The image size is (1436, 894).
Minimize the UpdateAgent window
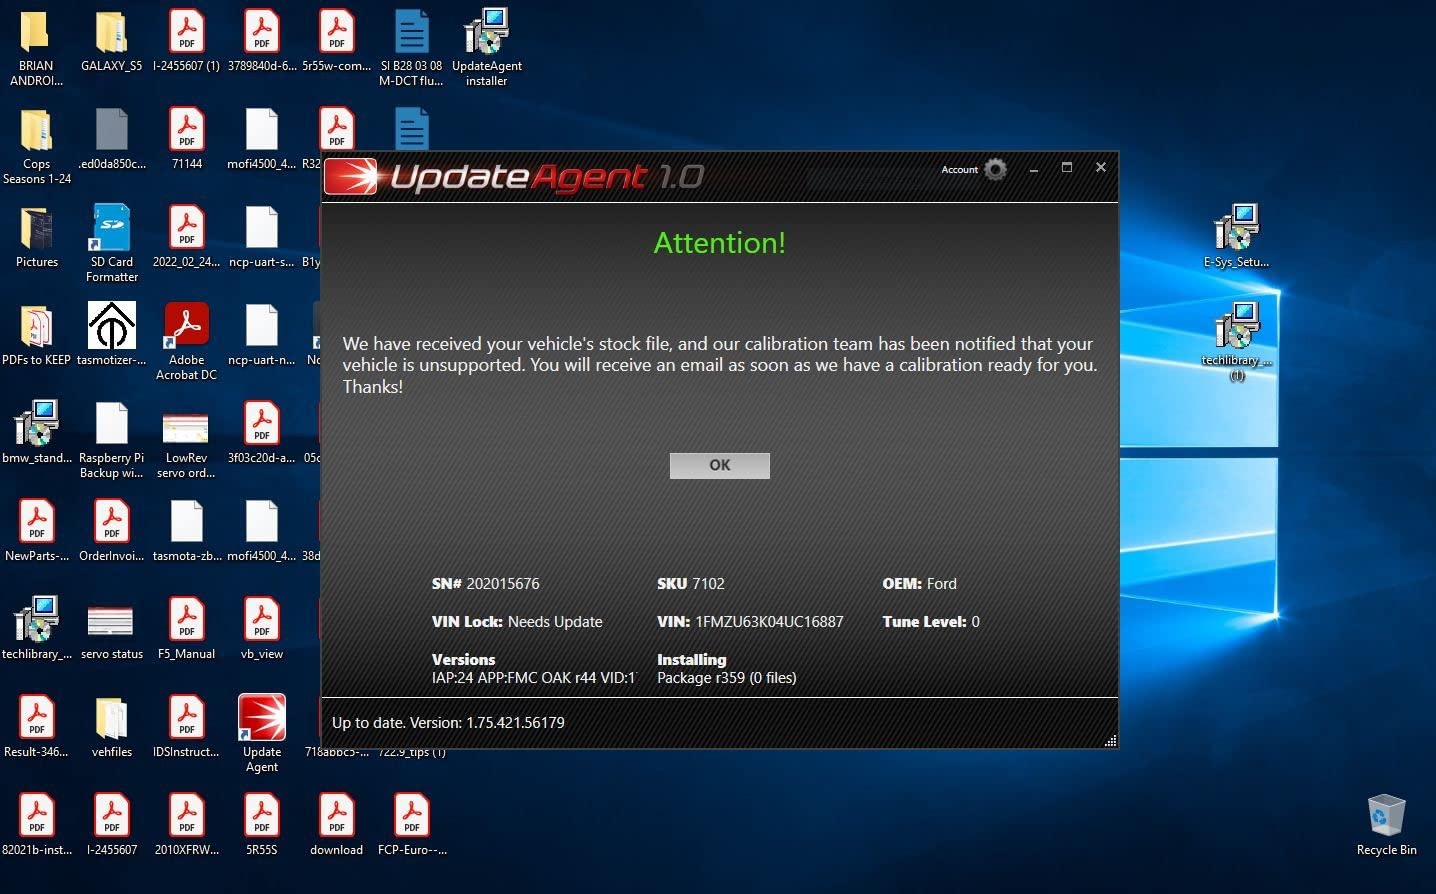click(1034, 169)
